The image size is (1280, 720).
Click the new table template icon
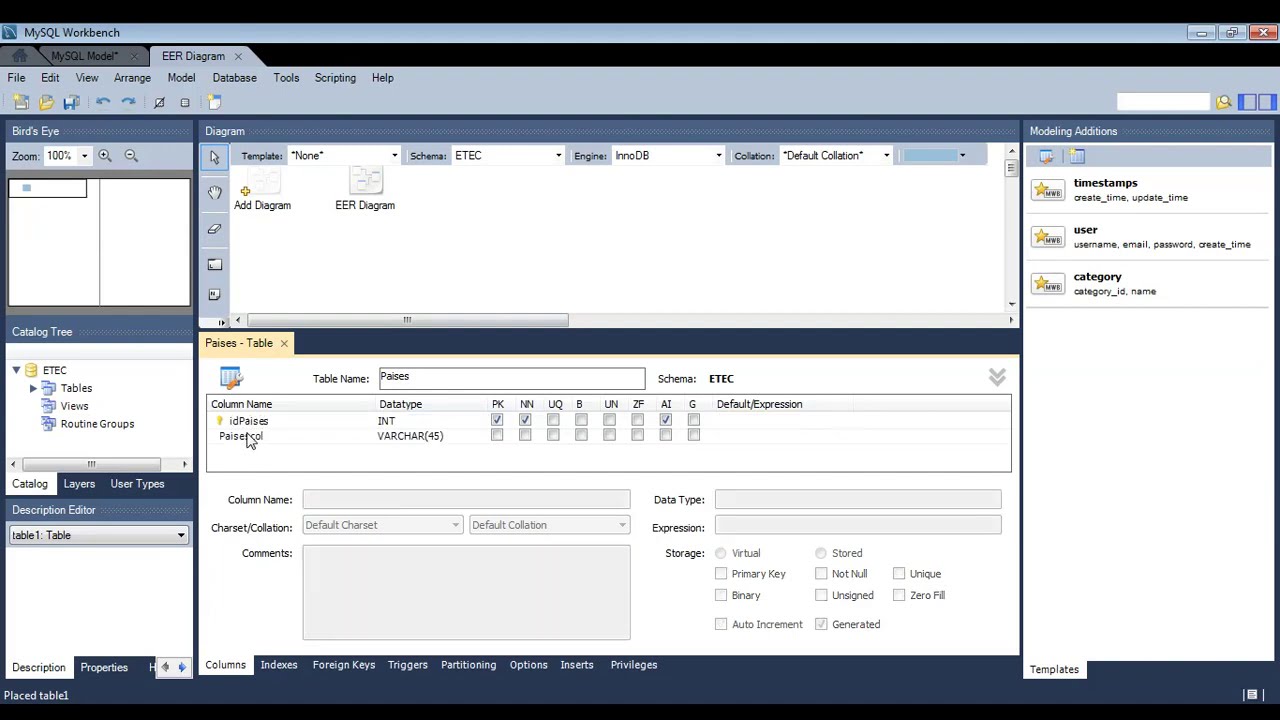point(1077,156)
